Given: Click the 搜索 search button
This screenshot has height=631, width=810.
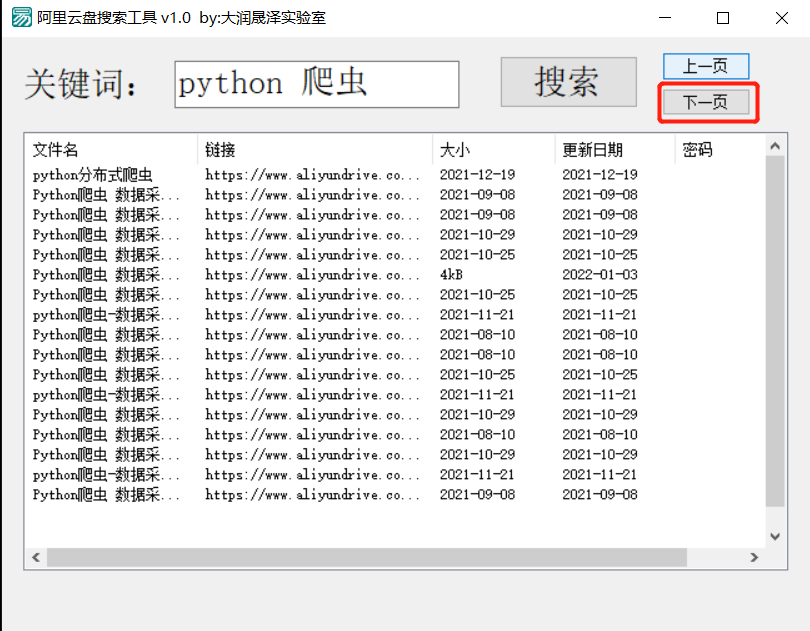Looking at the screenshot, I should [x=568, y=82].
